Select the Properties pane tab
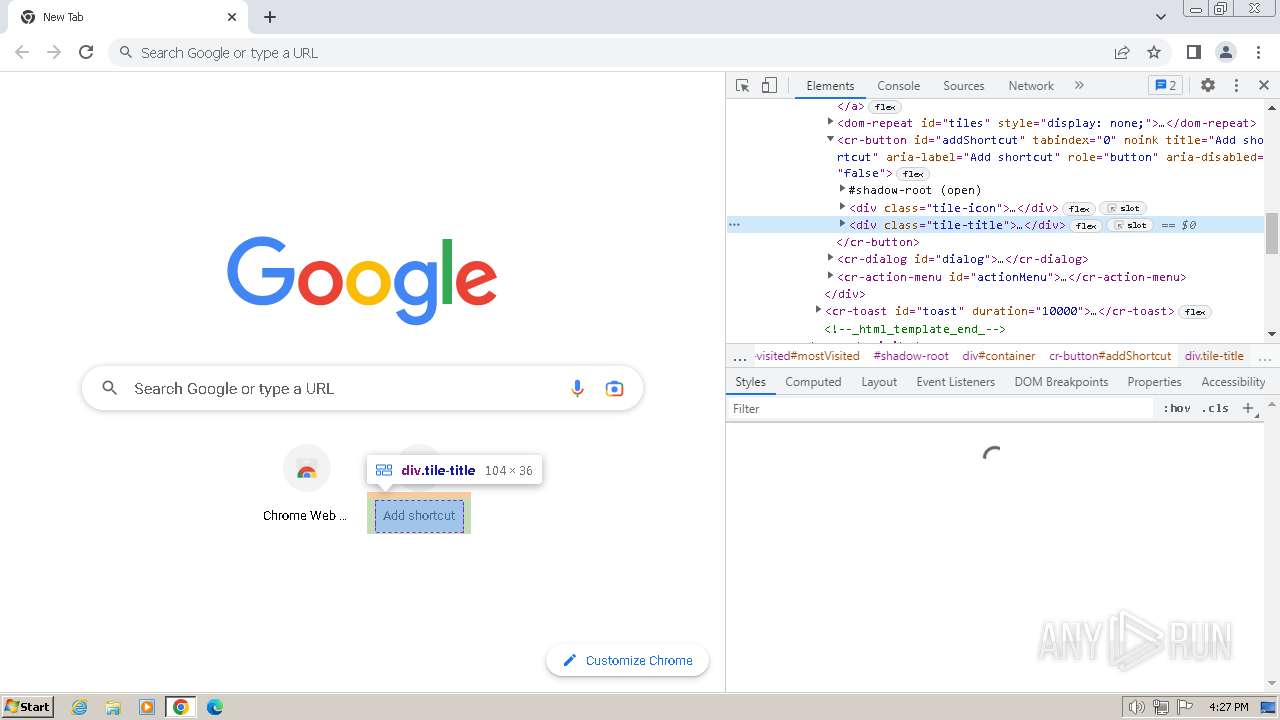 (x=1154, y=382)
